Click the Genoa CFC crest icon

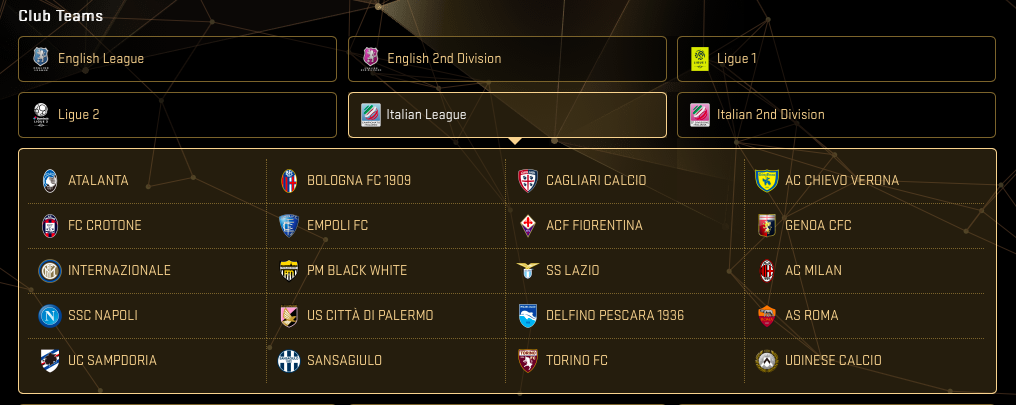click(767, 225)
